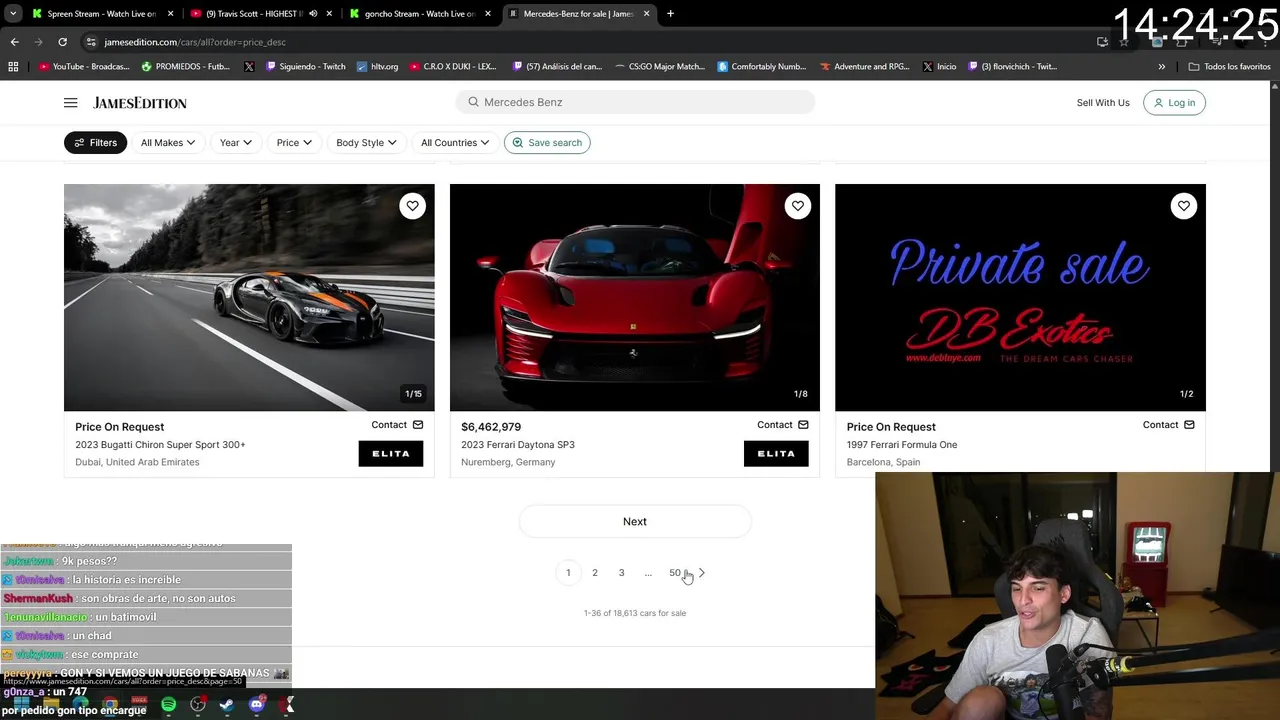Image resolution: width=1280 pixels, height=720 pixels.
Task: Click the '$6,462,979' price text
Action: (491, 427)
